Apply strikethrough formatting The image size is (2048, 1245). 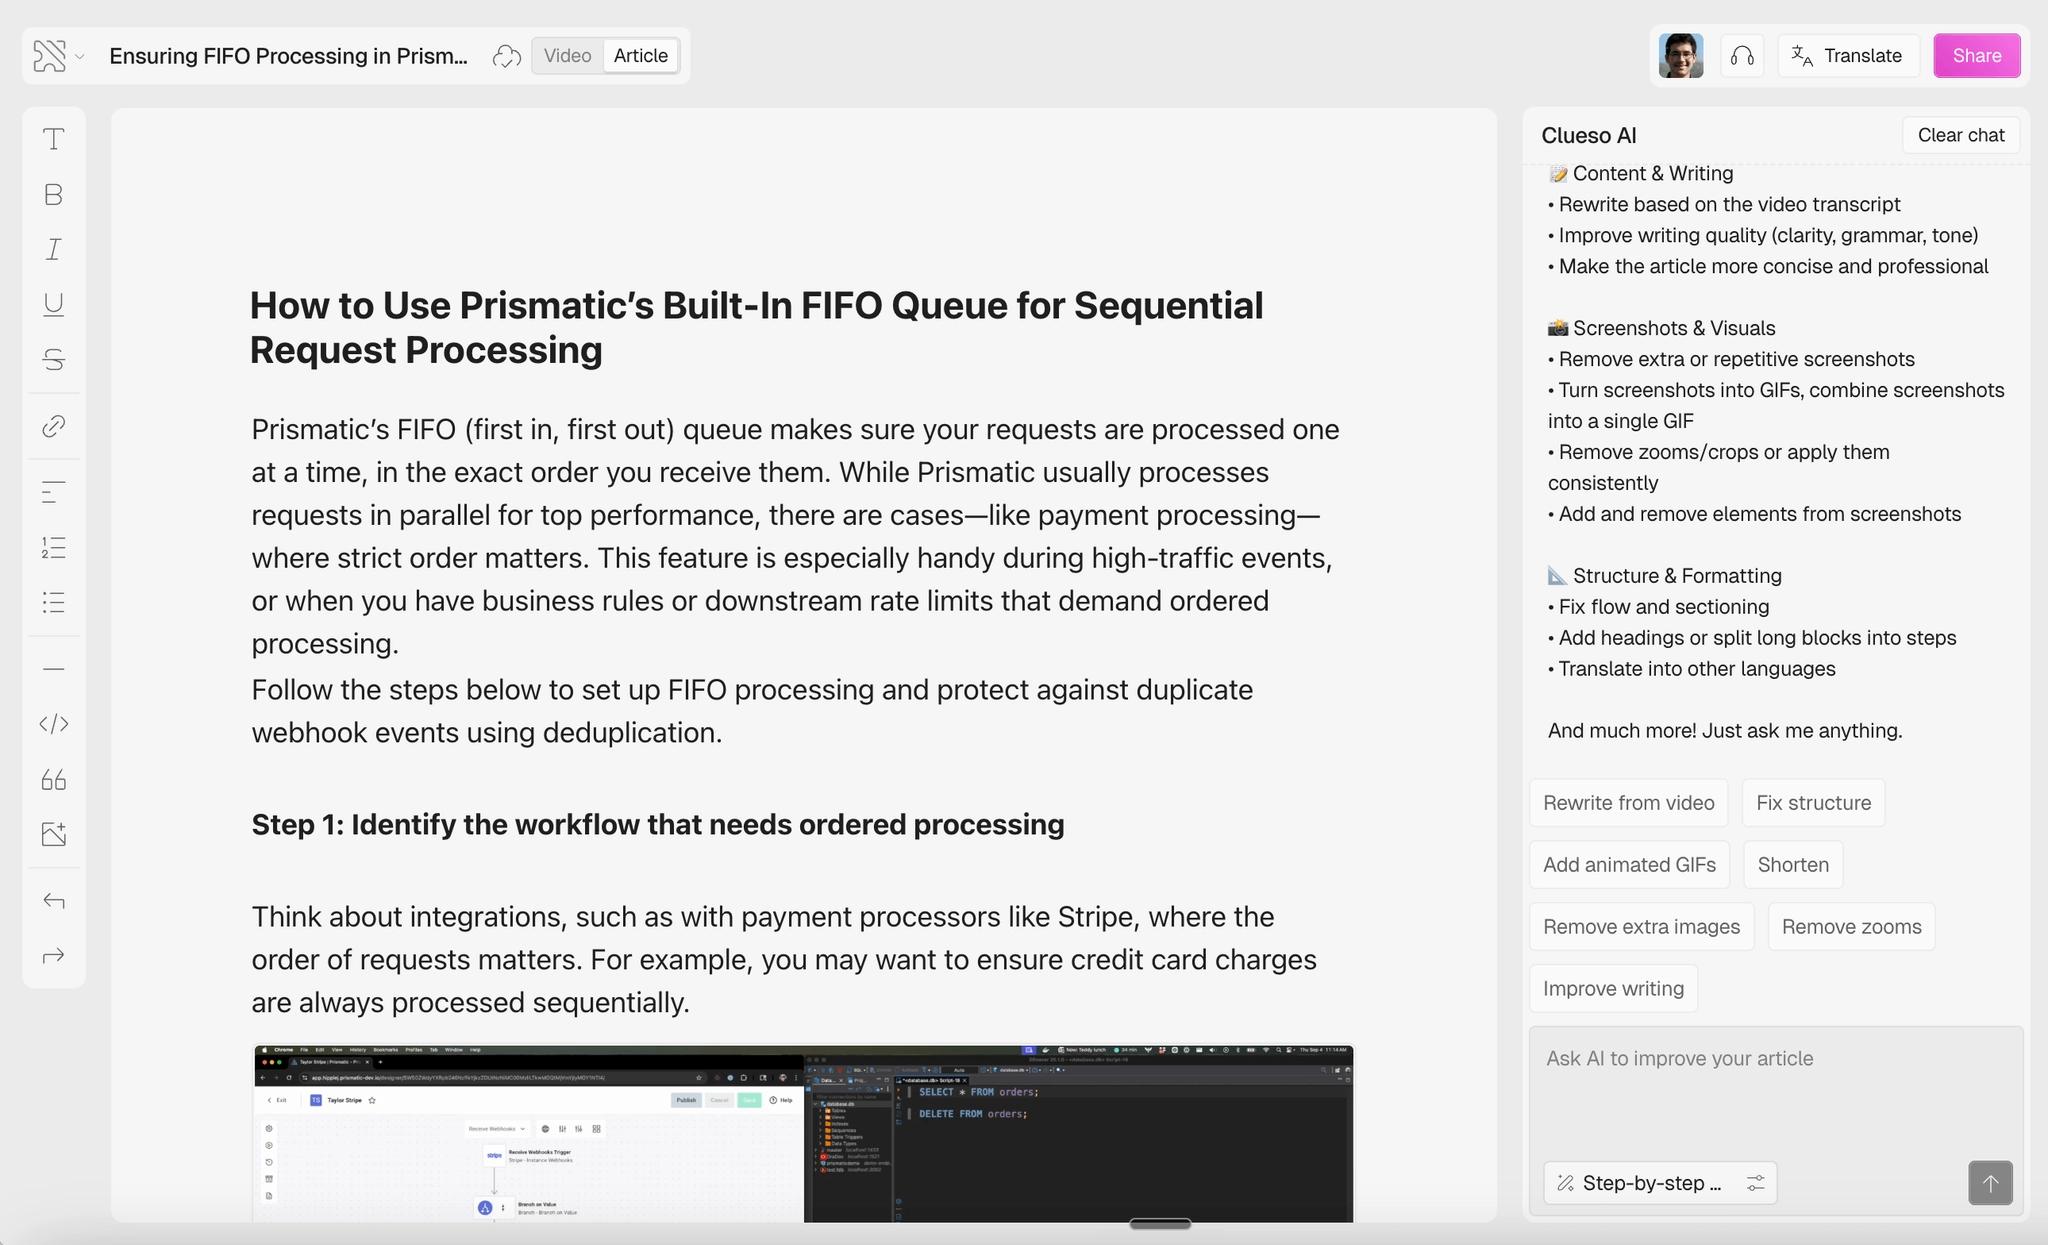tap(54, 359)
